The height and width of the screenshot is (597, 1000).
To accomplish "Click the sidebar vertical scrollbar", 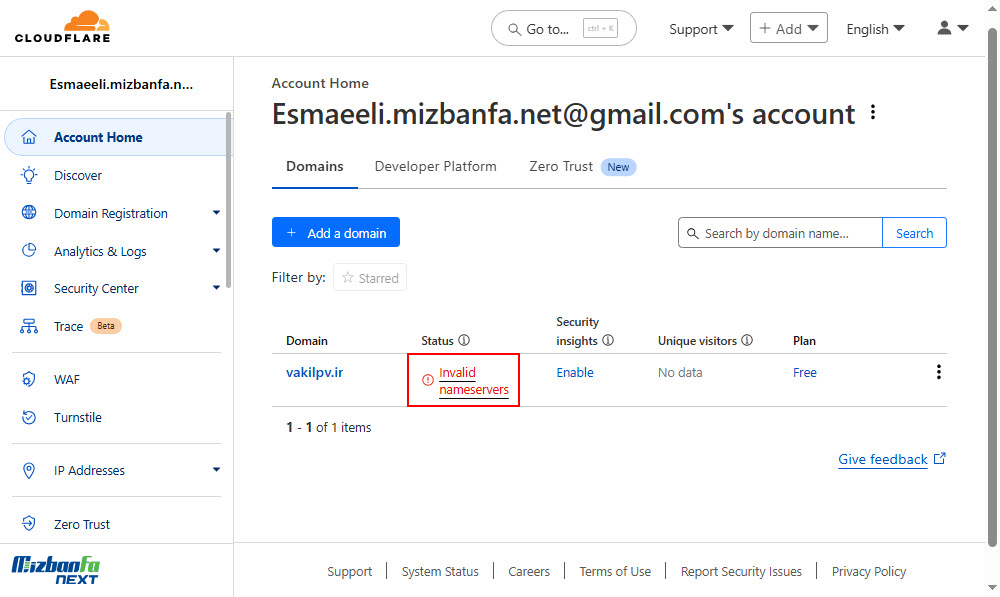I will (228, 201).
